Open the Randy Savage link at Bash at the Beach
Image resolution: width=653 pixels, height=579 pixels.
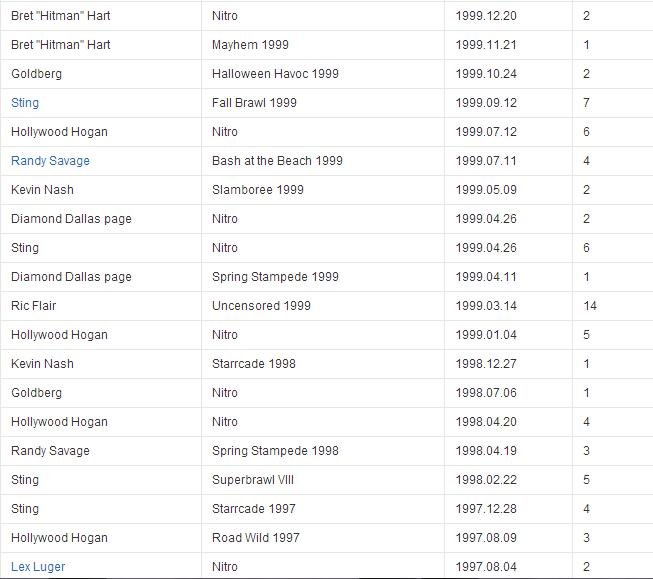50,161
